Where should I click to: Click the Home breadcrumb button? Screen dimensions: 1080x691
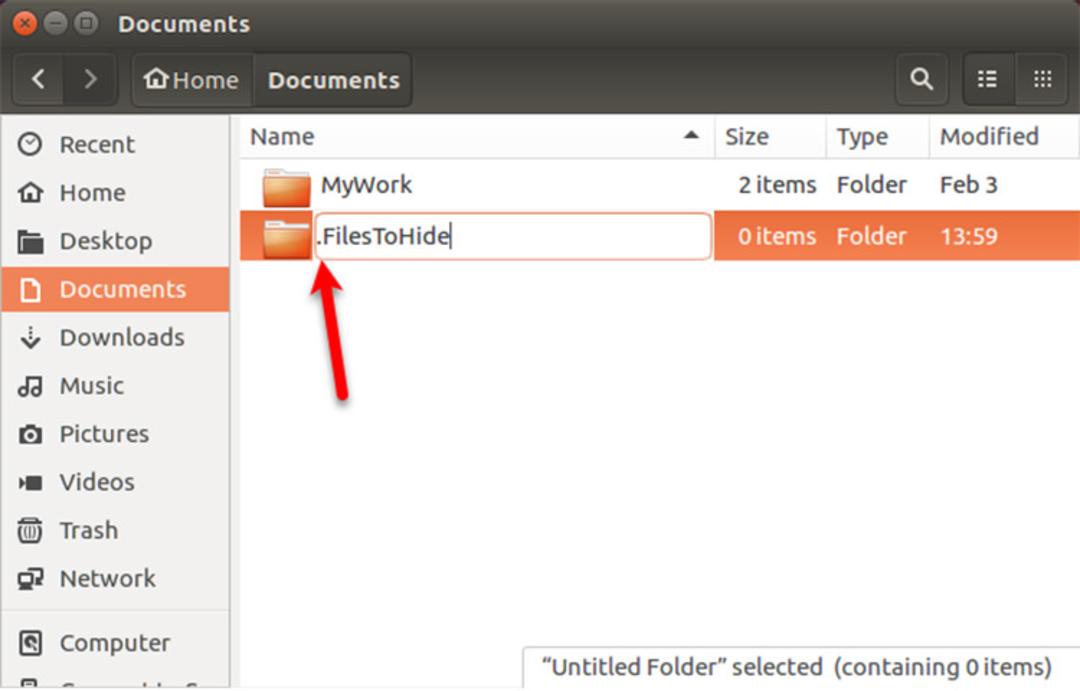coord(192,80)
